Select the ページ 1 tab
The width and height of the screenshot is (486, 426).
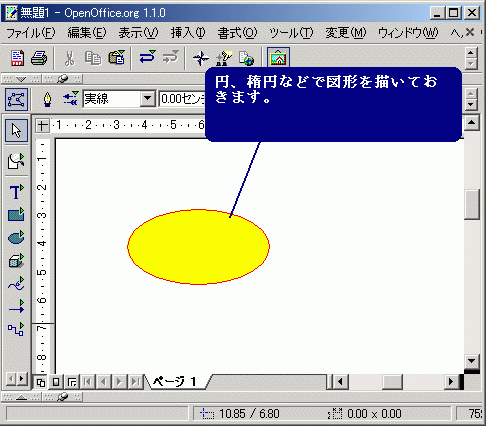tap(175, 381)
